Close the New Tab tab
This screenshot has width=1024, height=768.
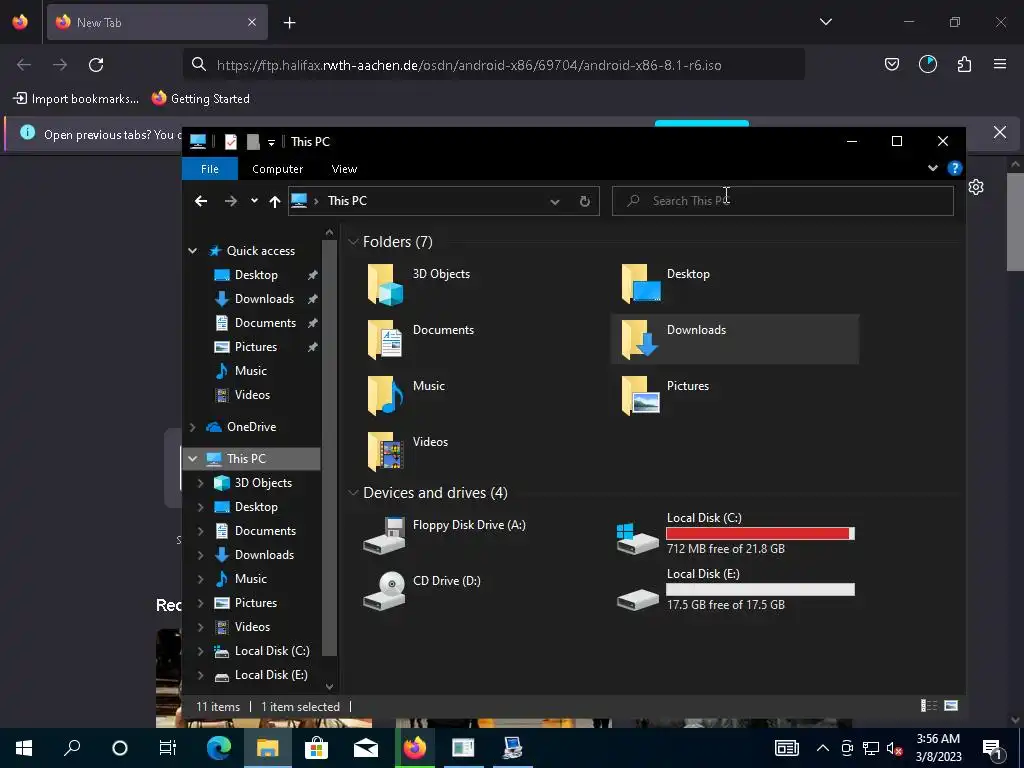coord(251,22)
